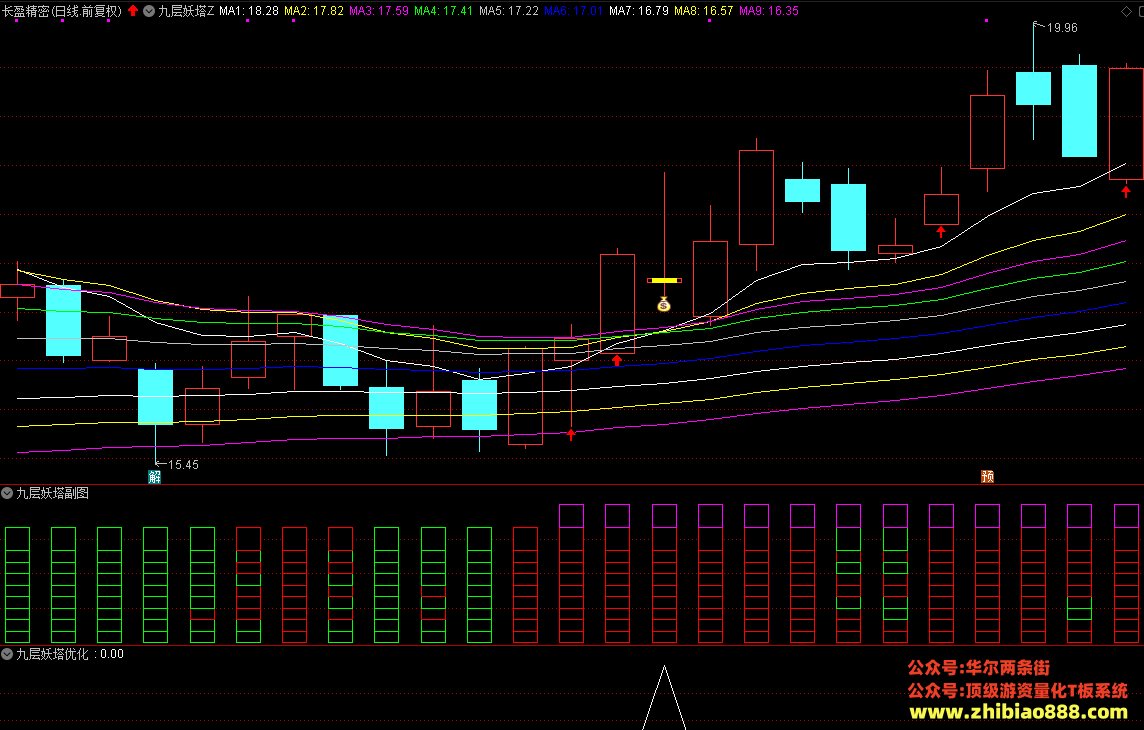Open the dropdown circle next to 九层妖塔Z

(x=149, y=11)
